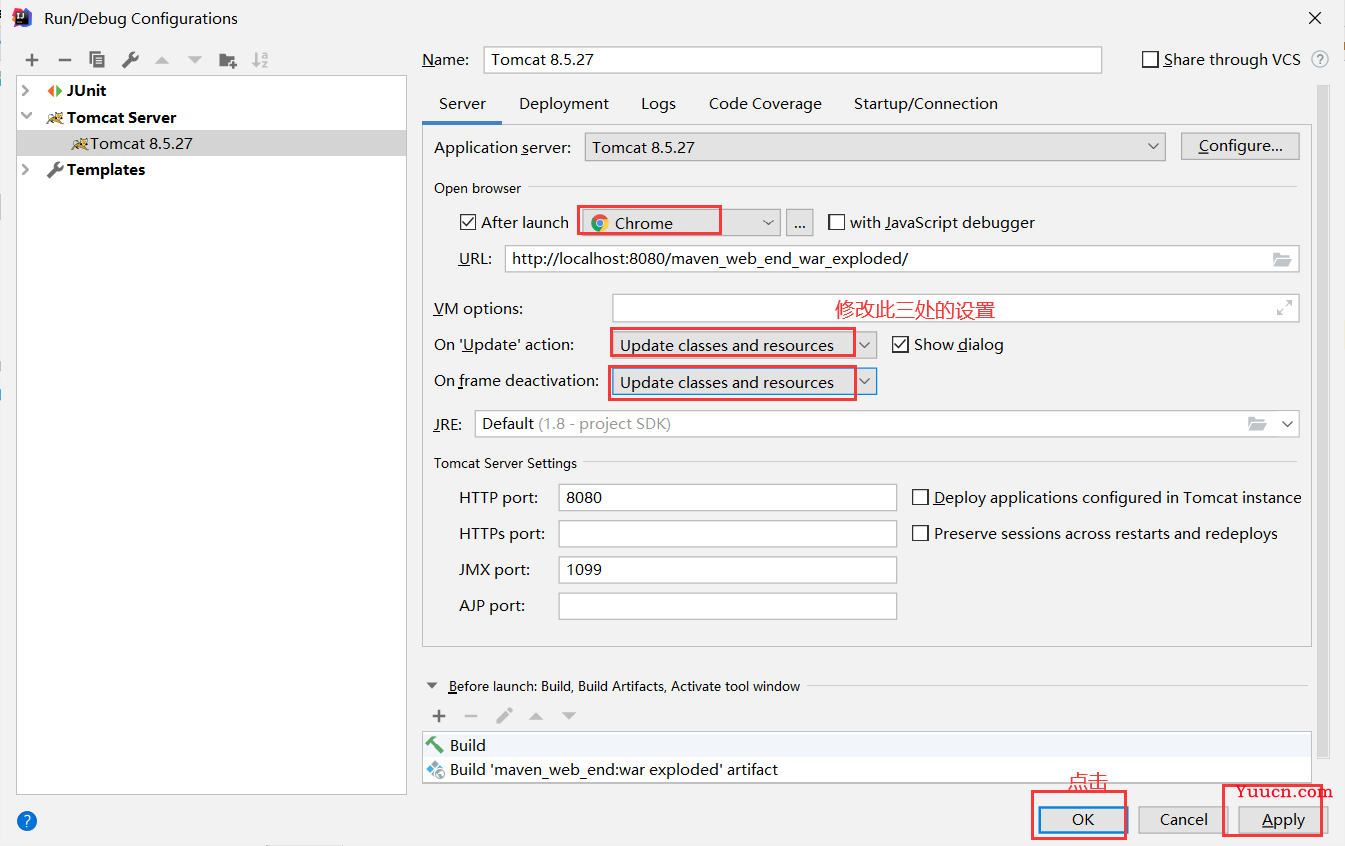Close the Run/Debug Configurations dialog

coord(1315,18)
